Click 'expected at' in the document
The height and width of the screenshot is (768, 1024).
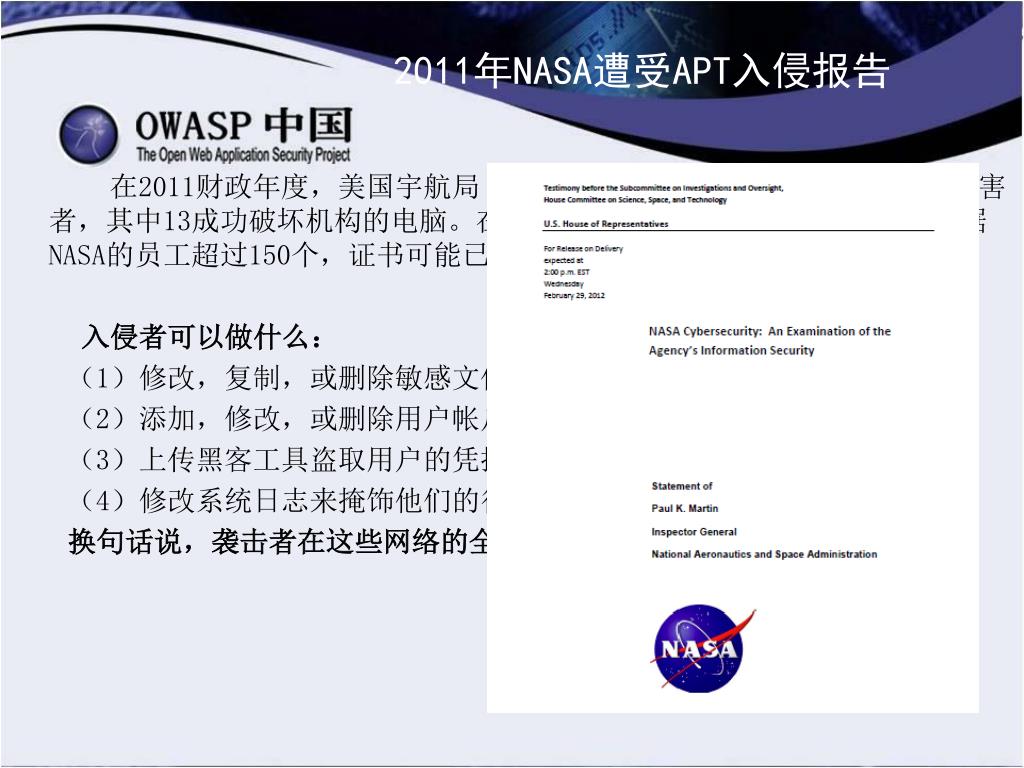pos(563,261)
